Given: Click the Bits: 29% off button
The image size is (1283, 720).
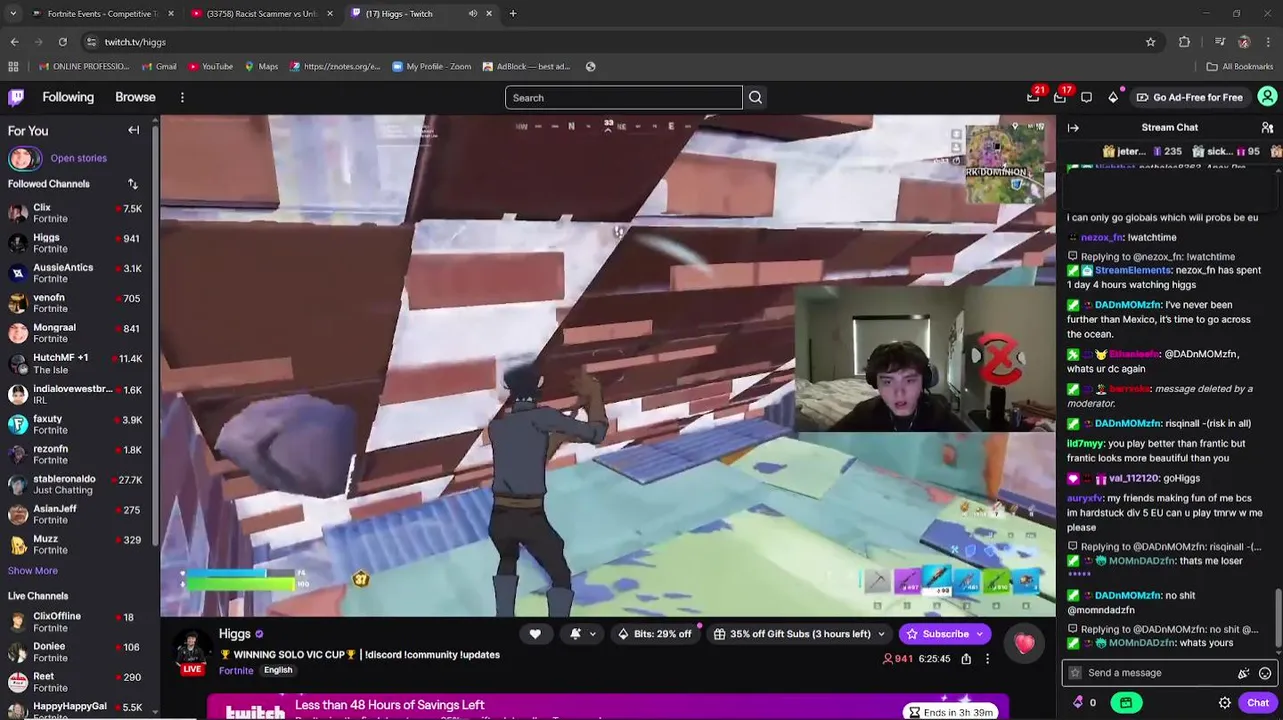Looking at the screenshot, I should tap(654, 634).
